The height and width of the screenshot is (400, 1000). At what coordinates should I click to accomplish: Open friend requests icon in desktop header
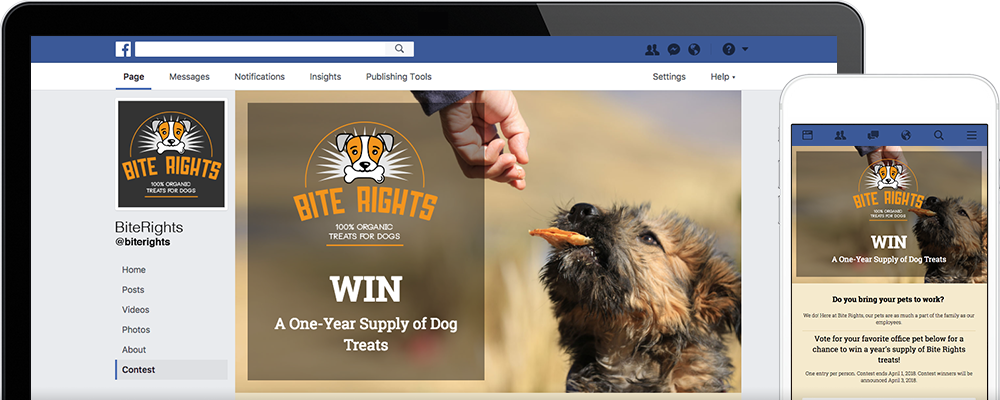pos(652,50)
